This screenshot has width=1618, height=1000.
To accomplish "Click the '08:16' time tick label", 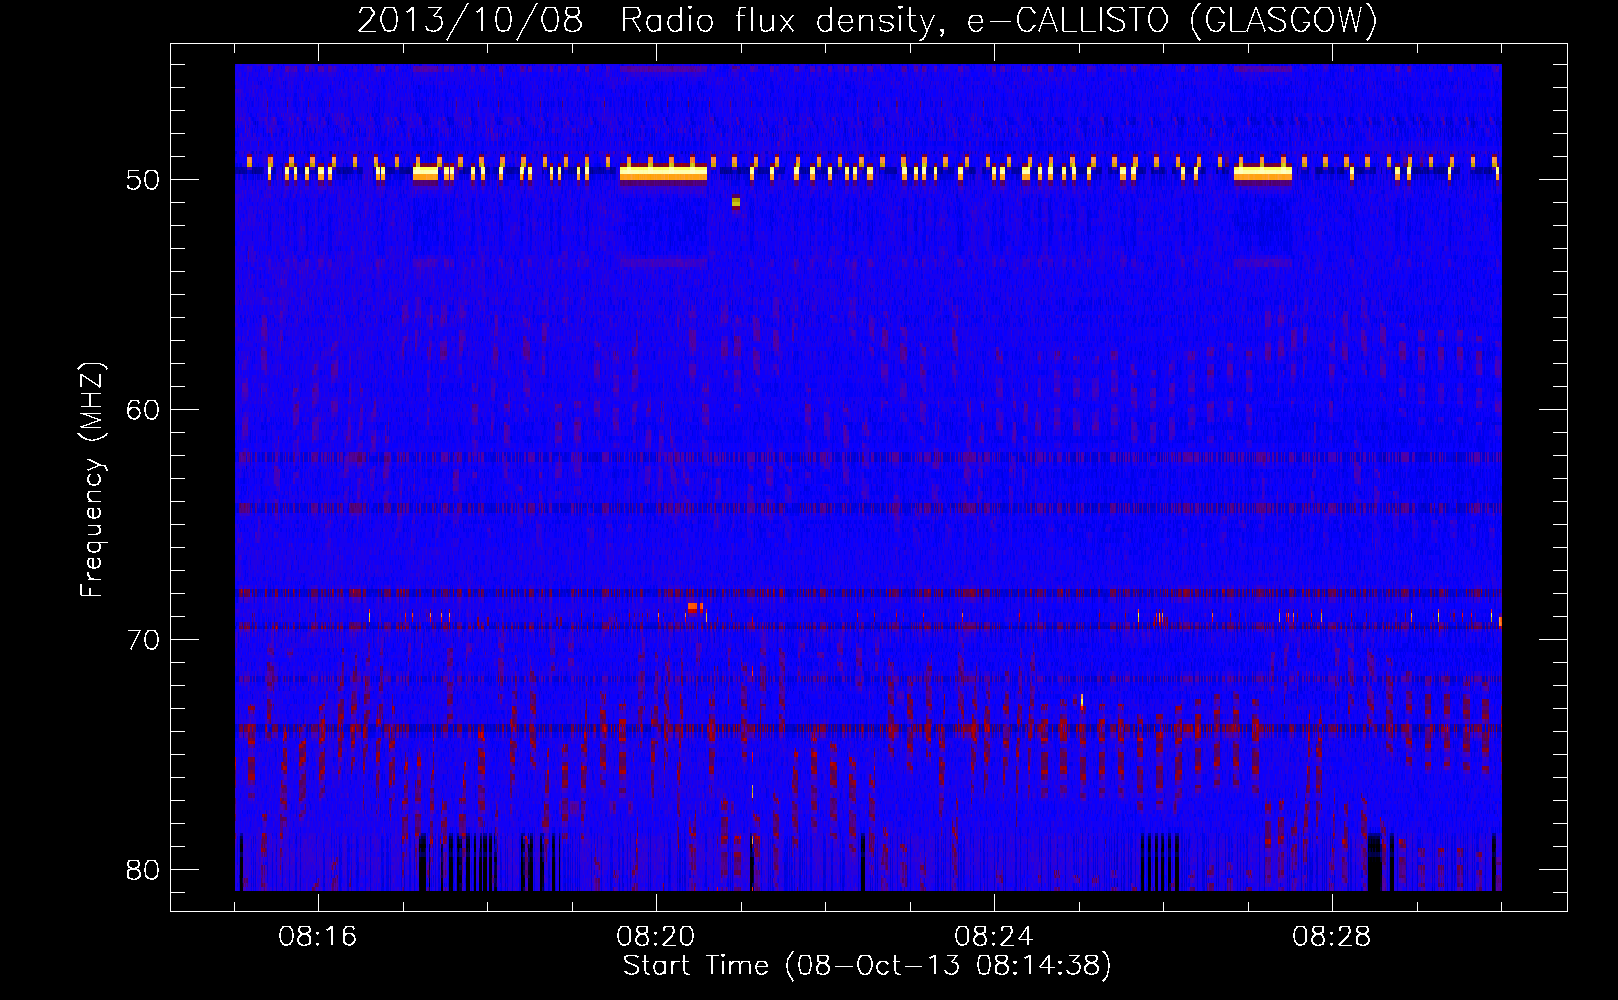I will tap(318, 937).
